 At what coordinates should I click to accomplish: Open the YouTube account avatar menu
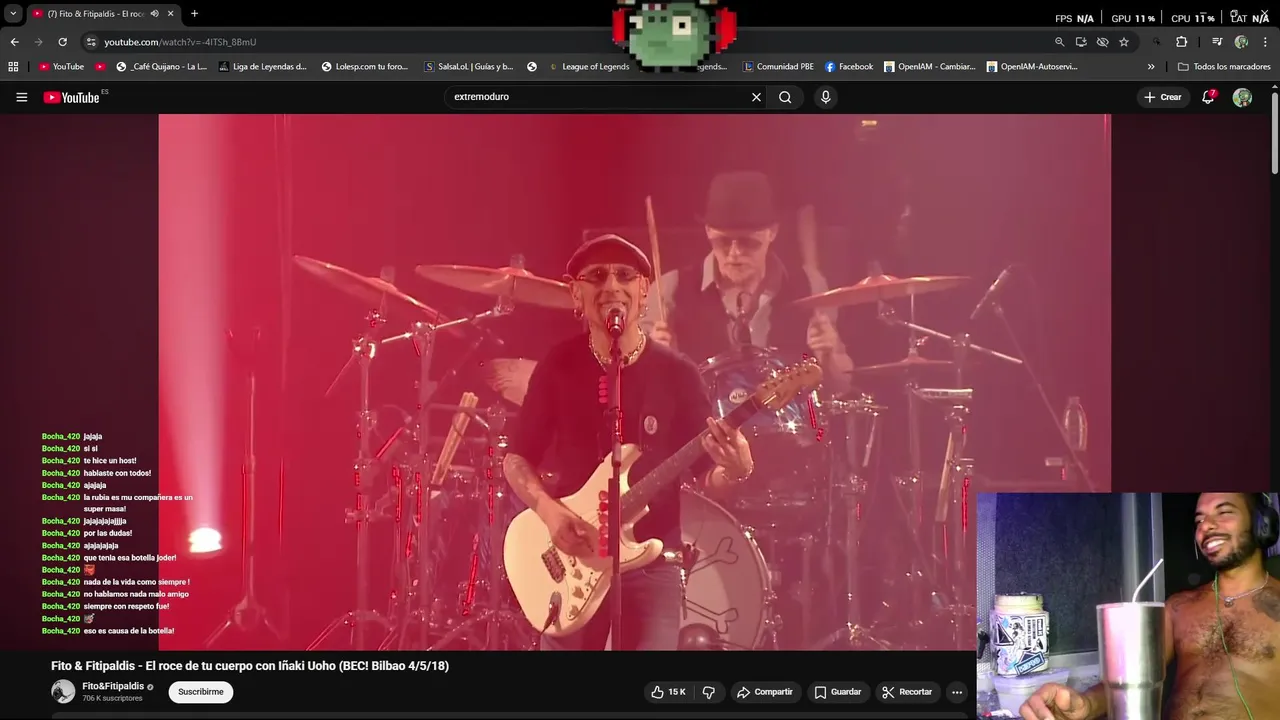point(1242,97)
